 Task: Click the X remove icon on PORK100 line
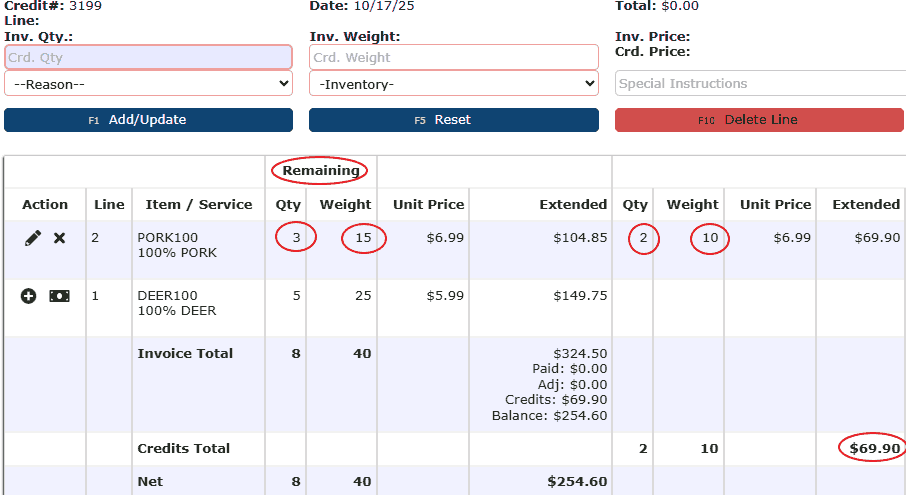pyautogui.click(x=60, y=239)
